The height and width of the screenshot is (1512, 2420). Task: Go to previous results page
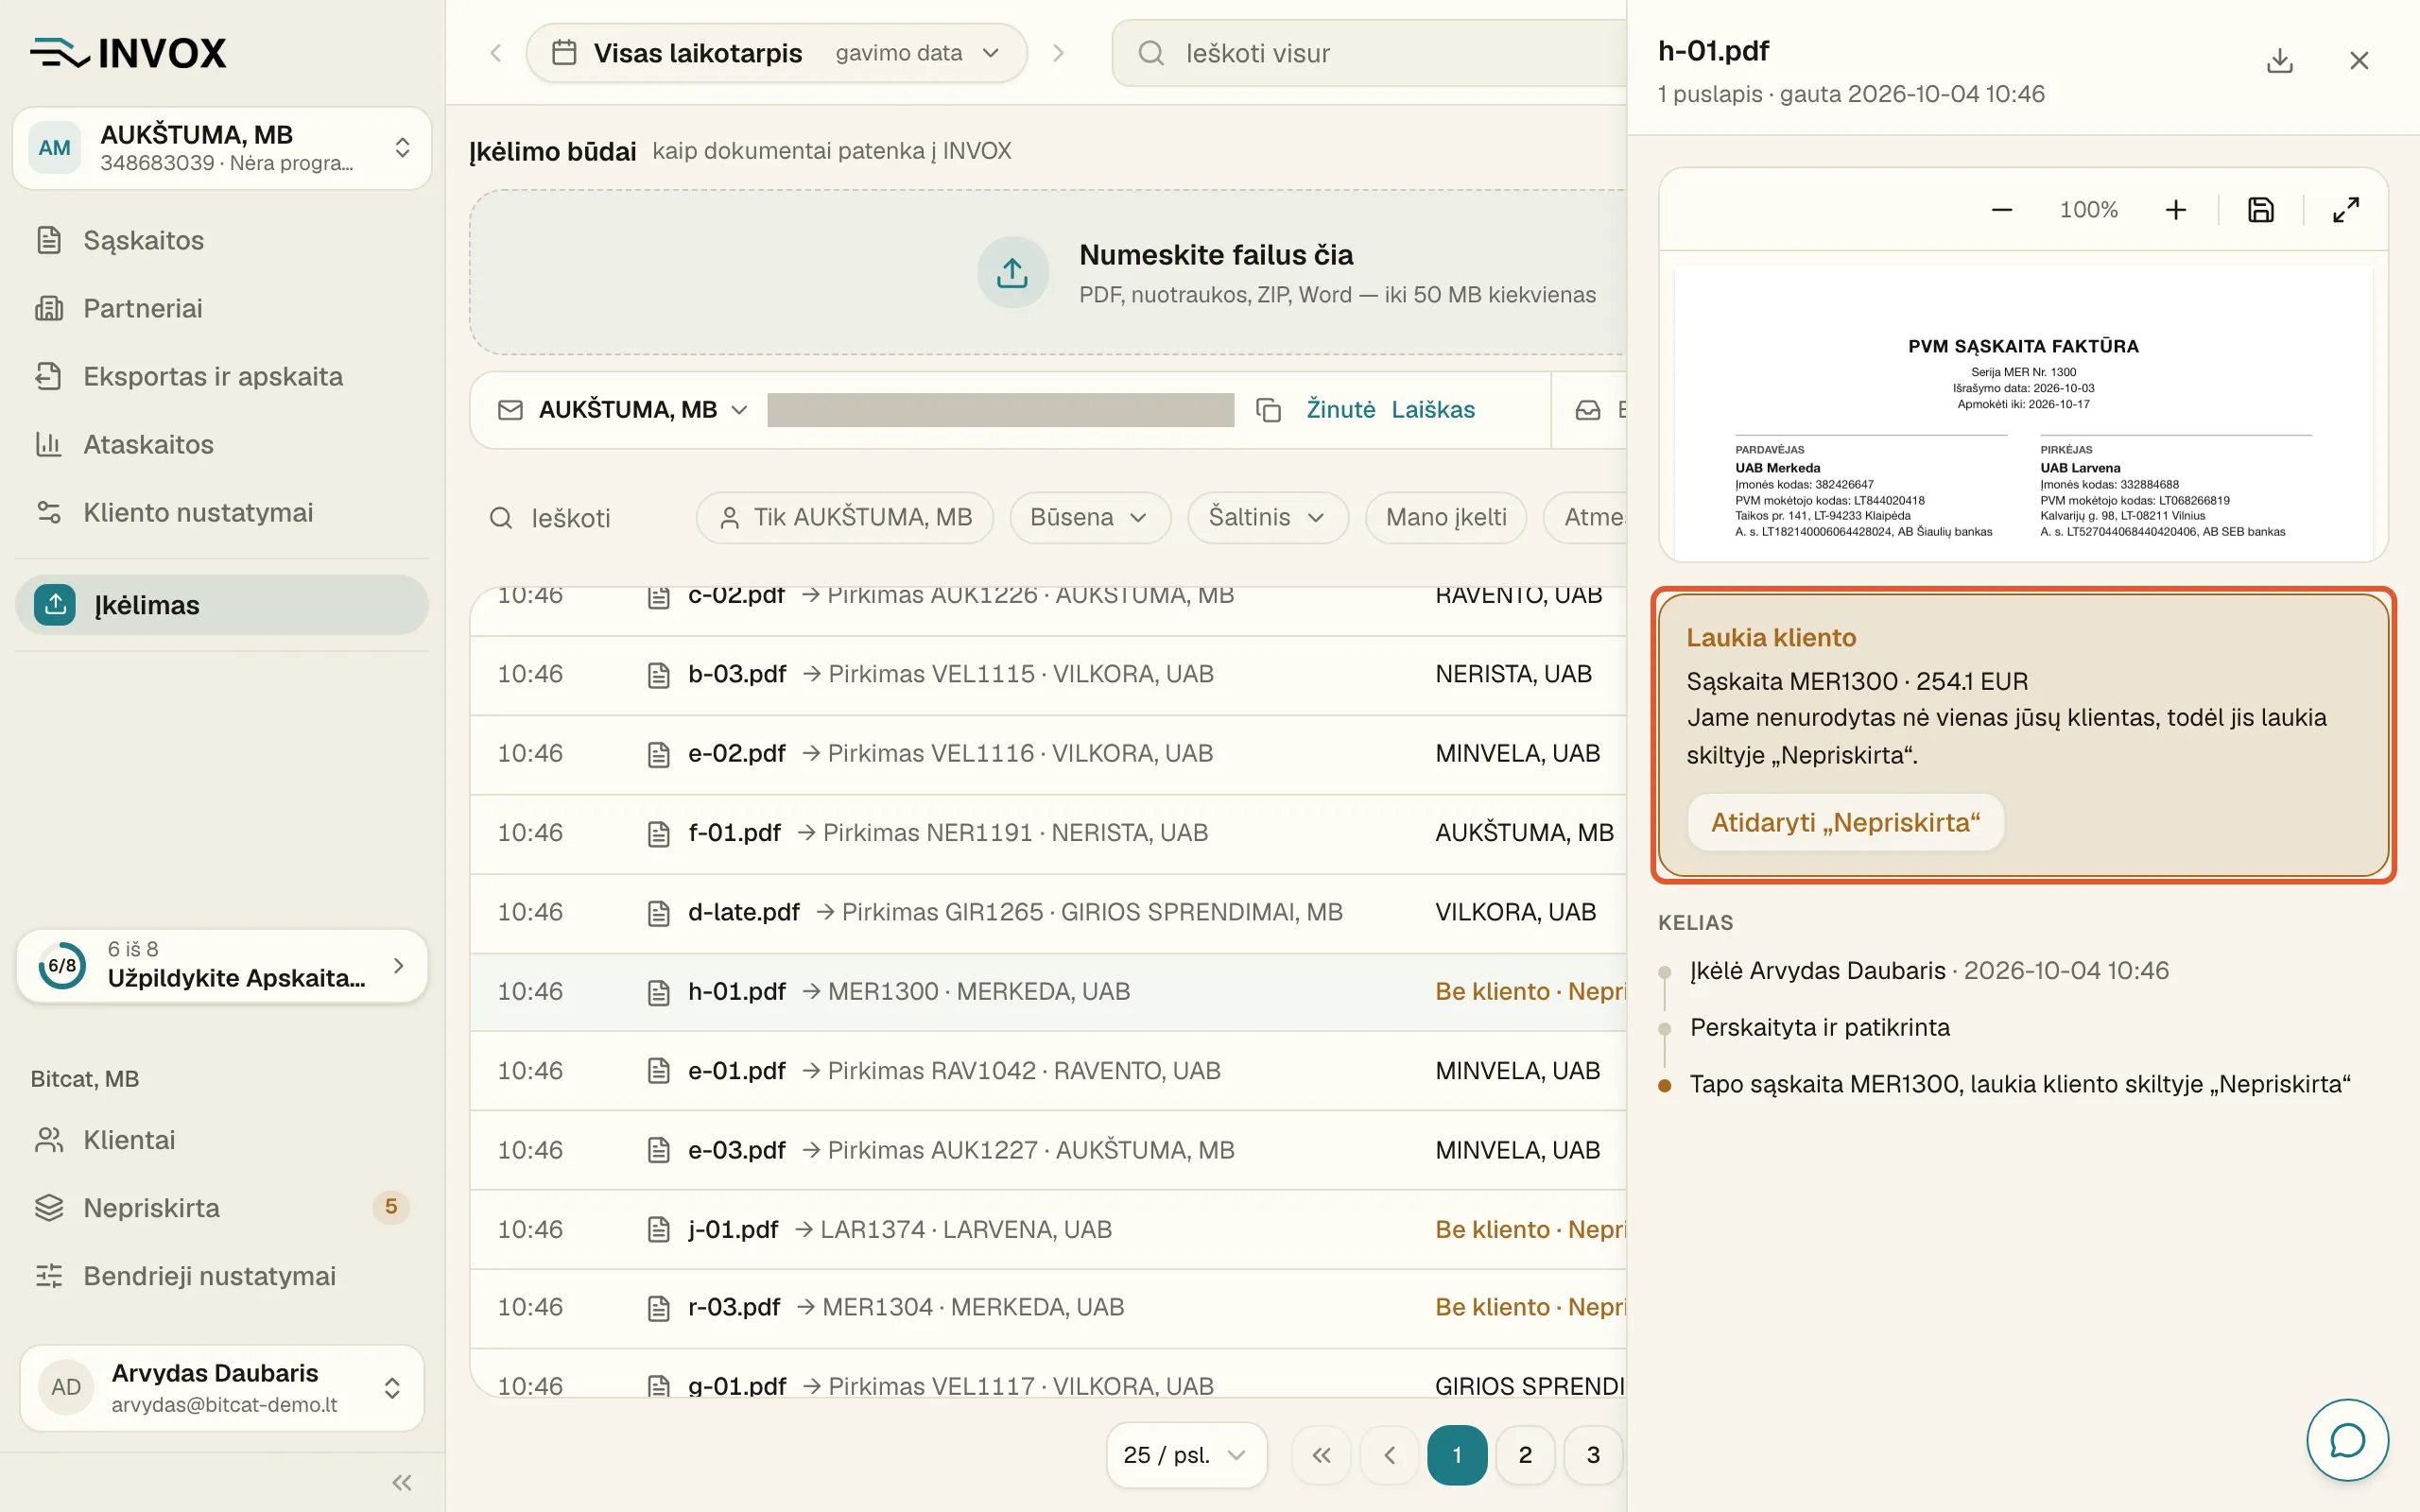(x=1389, y=1455)
